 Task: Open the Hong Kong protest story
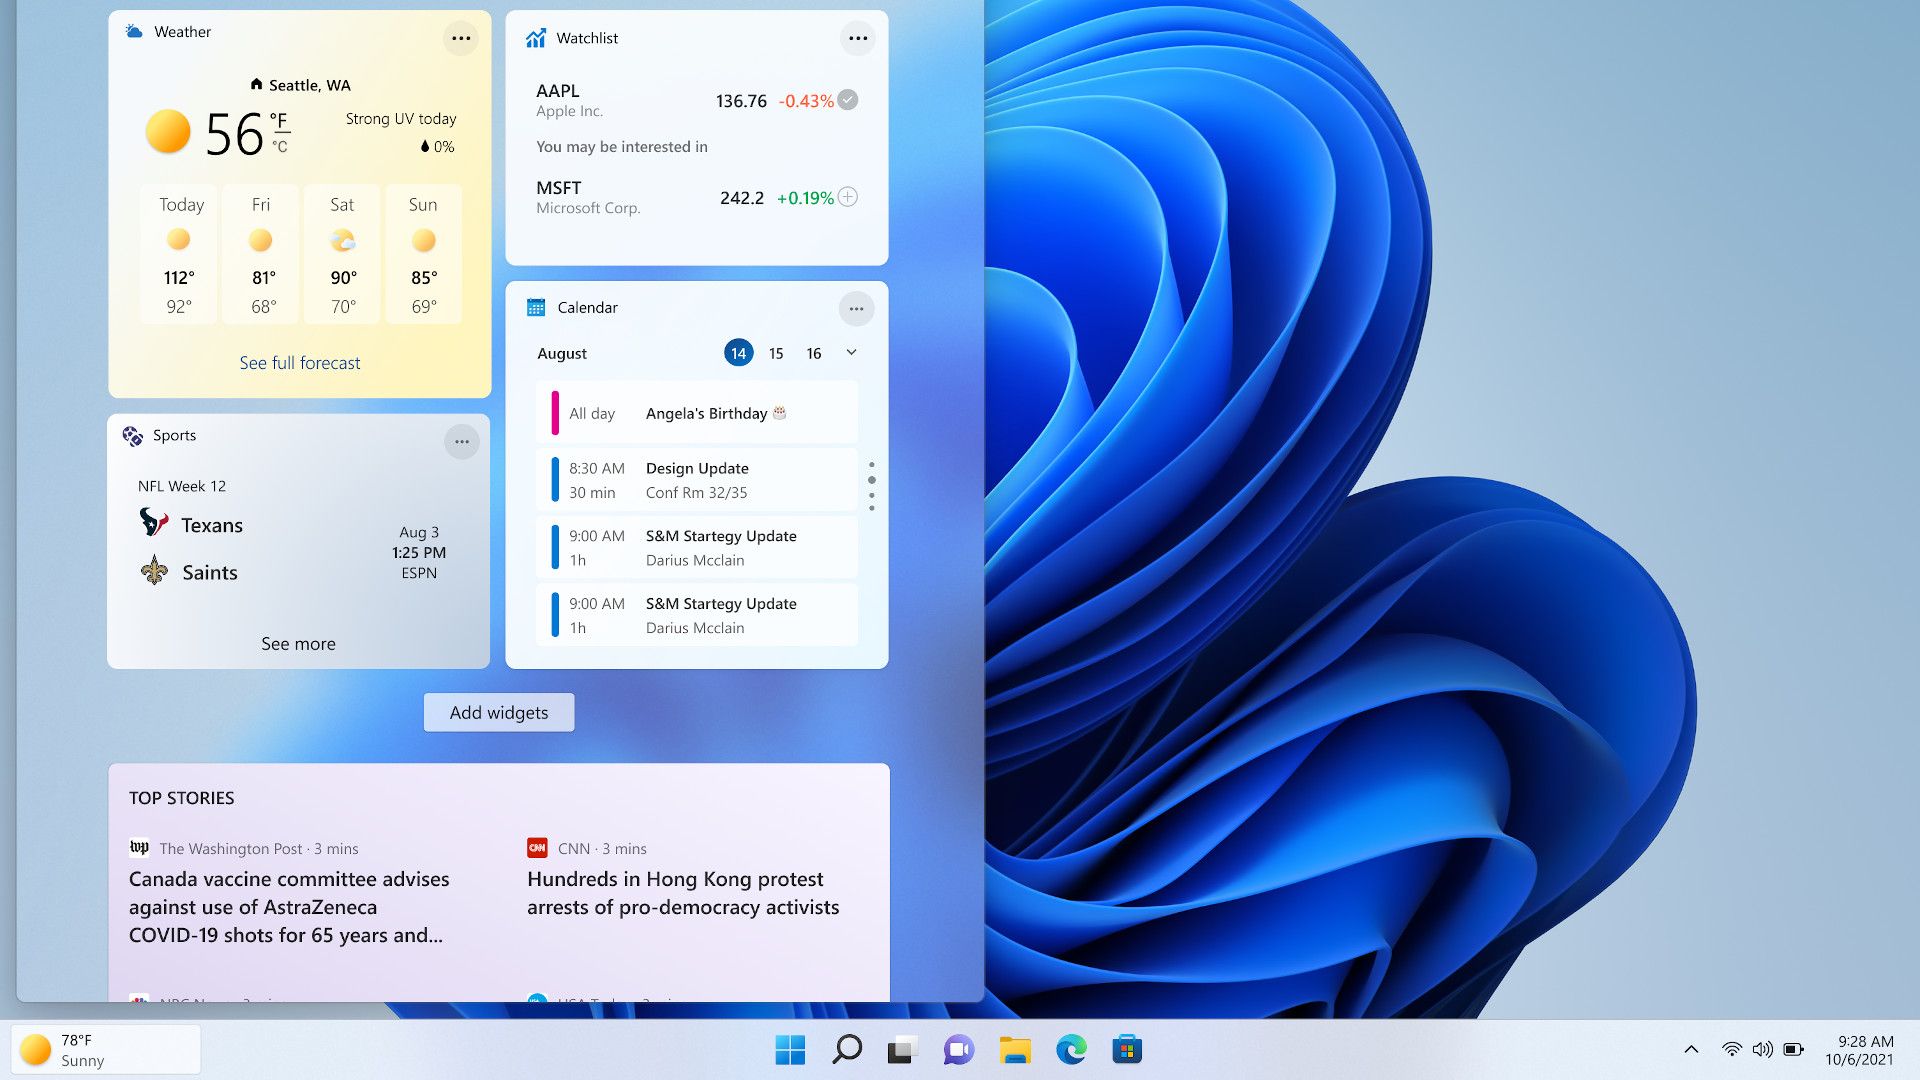(683, 893)
